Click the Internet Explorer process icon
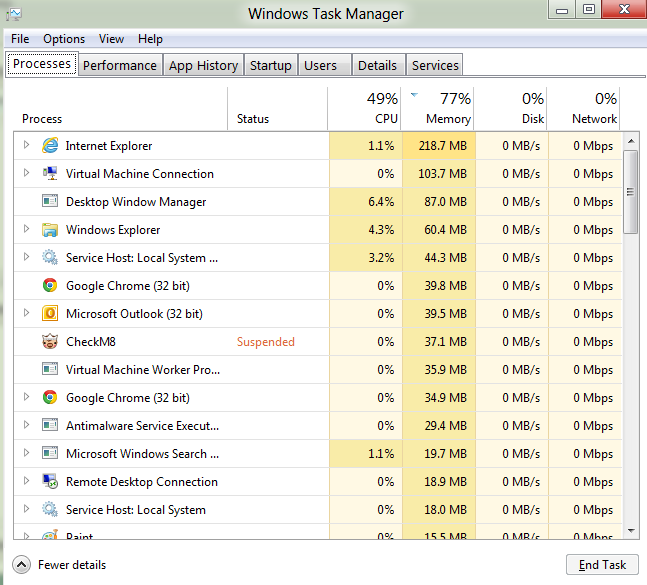This screenshot has width=647, height=585. point(50,146)
